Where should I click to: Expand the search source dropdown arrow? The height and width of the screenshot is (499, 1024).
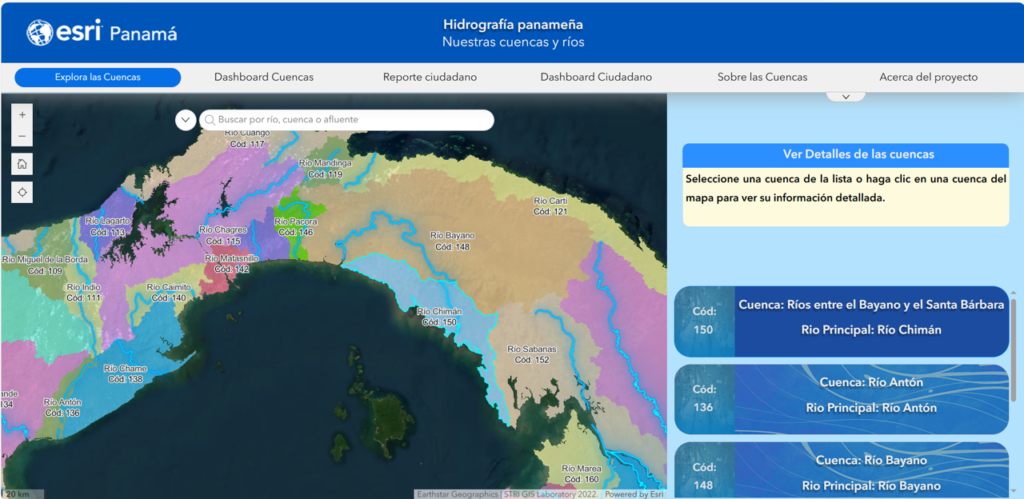[185, 120]
